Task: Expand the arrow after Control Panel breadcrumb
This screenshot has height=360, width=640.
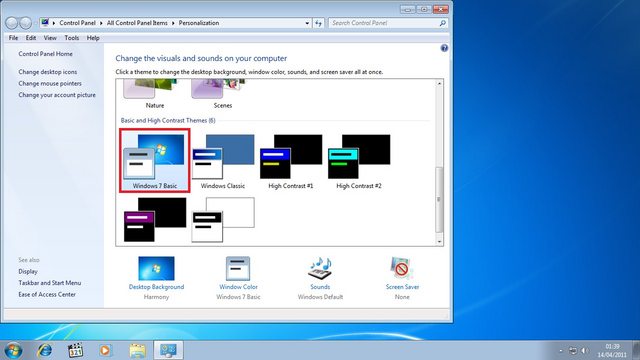Action: [101, 23]
